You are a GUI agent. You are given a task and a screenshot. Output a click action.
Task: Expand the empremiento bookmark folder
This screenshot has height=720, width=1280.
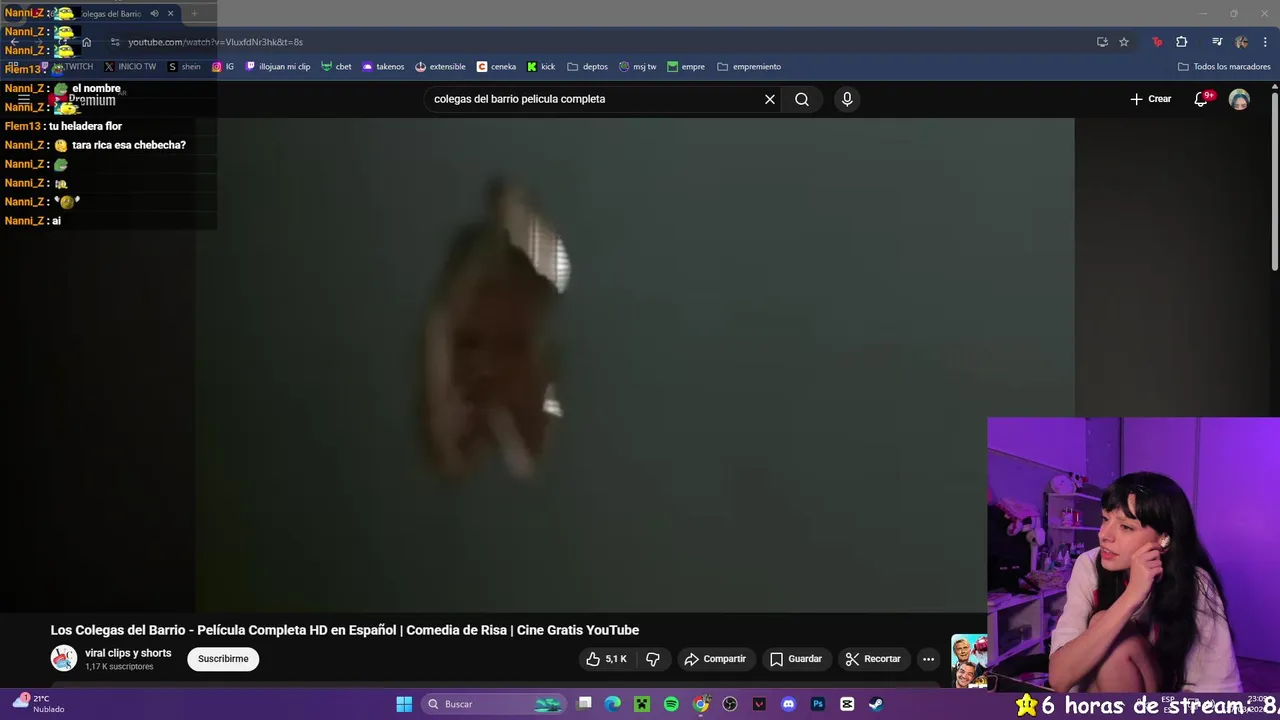[x=749, y=67]
